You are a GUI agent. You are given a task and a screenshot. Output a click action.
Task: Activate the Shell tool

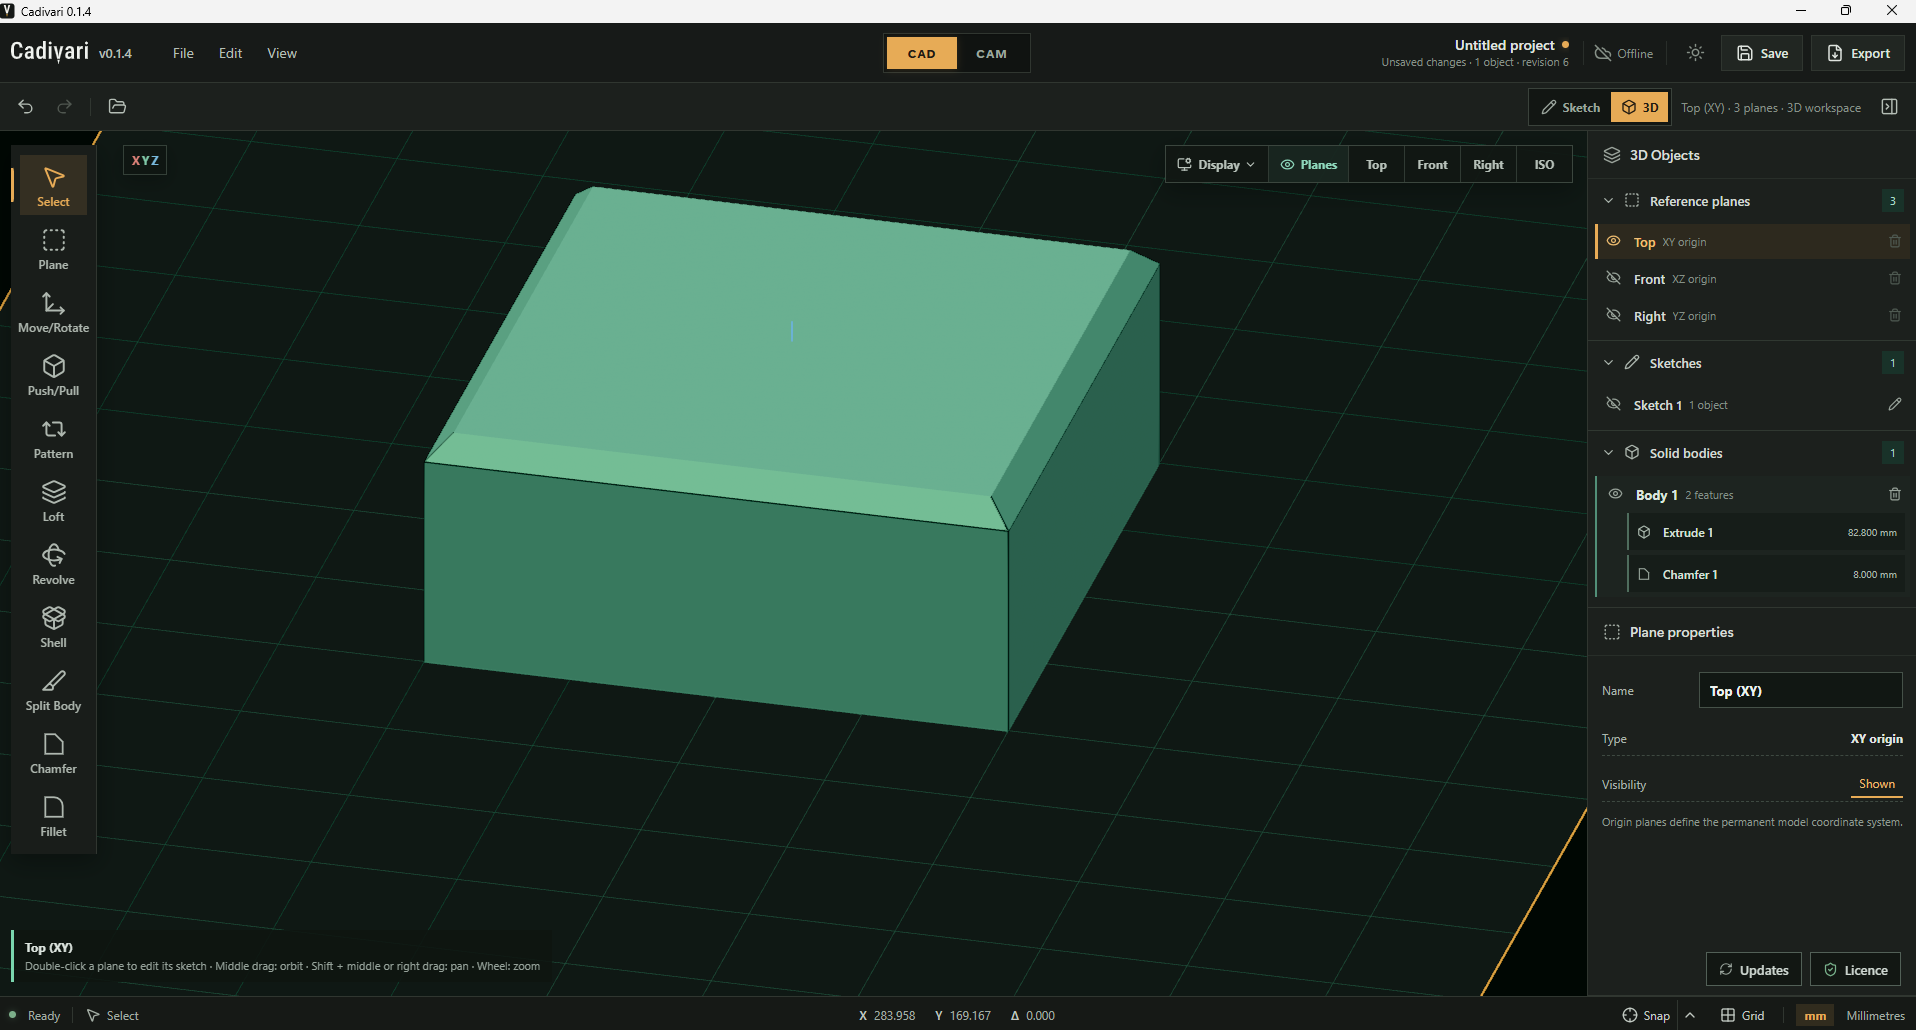tap(53, 627)
